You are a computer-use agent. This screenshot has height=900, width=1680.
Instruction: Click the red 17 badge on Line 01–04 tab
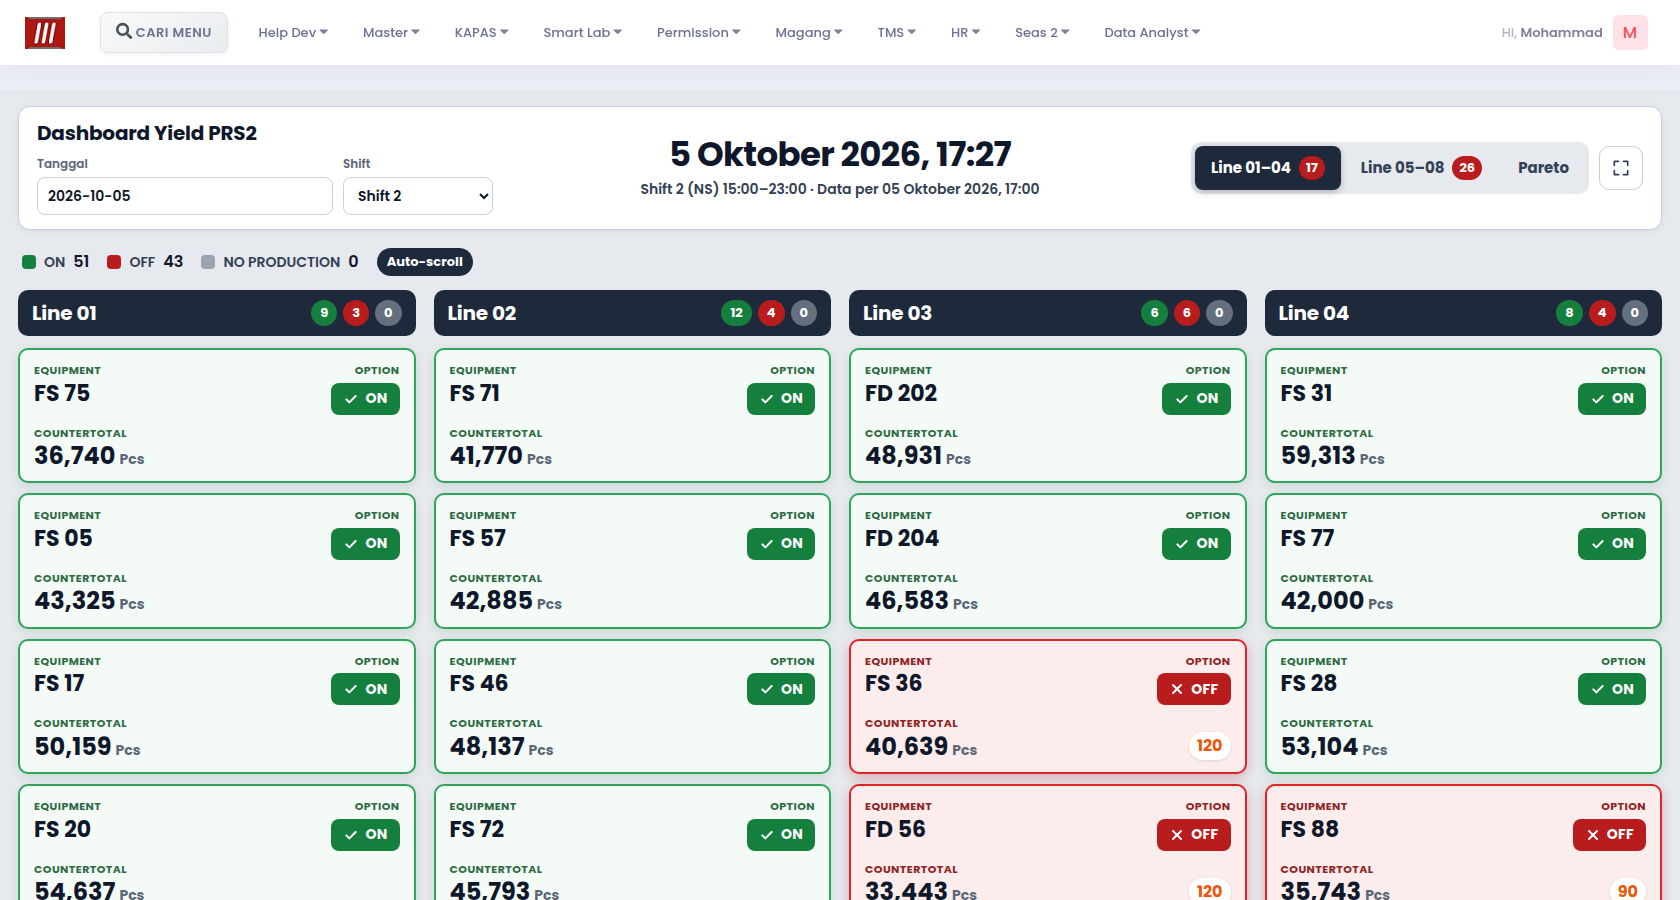click(x=1312, y=168)
